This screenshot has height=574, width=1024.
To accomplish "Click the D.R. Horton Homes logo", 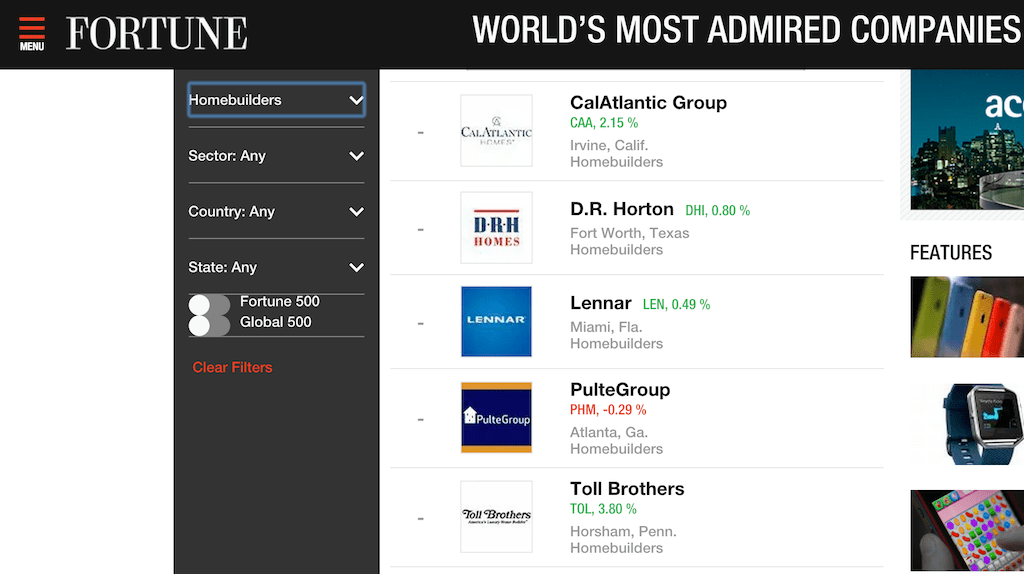I will 496,228.
